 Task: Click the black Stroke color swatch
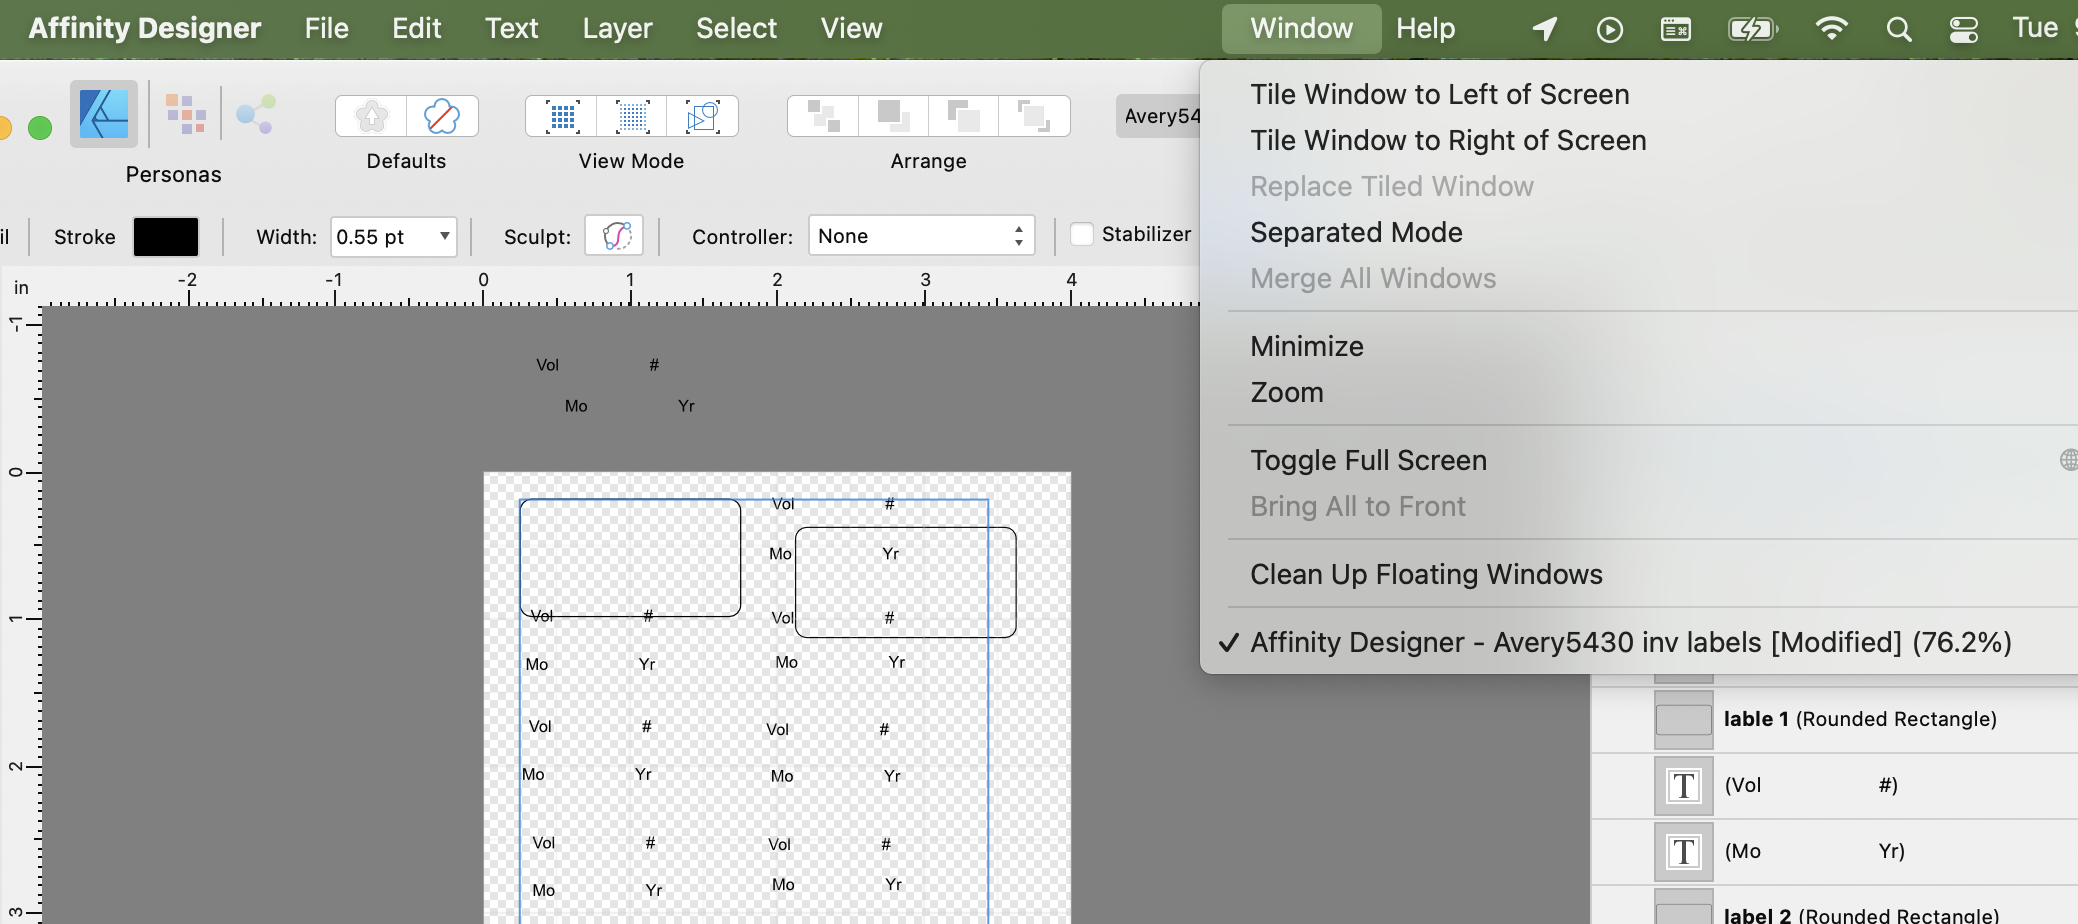point(166,236)
